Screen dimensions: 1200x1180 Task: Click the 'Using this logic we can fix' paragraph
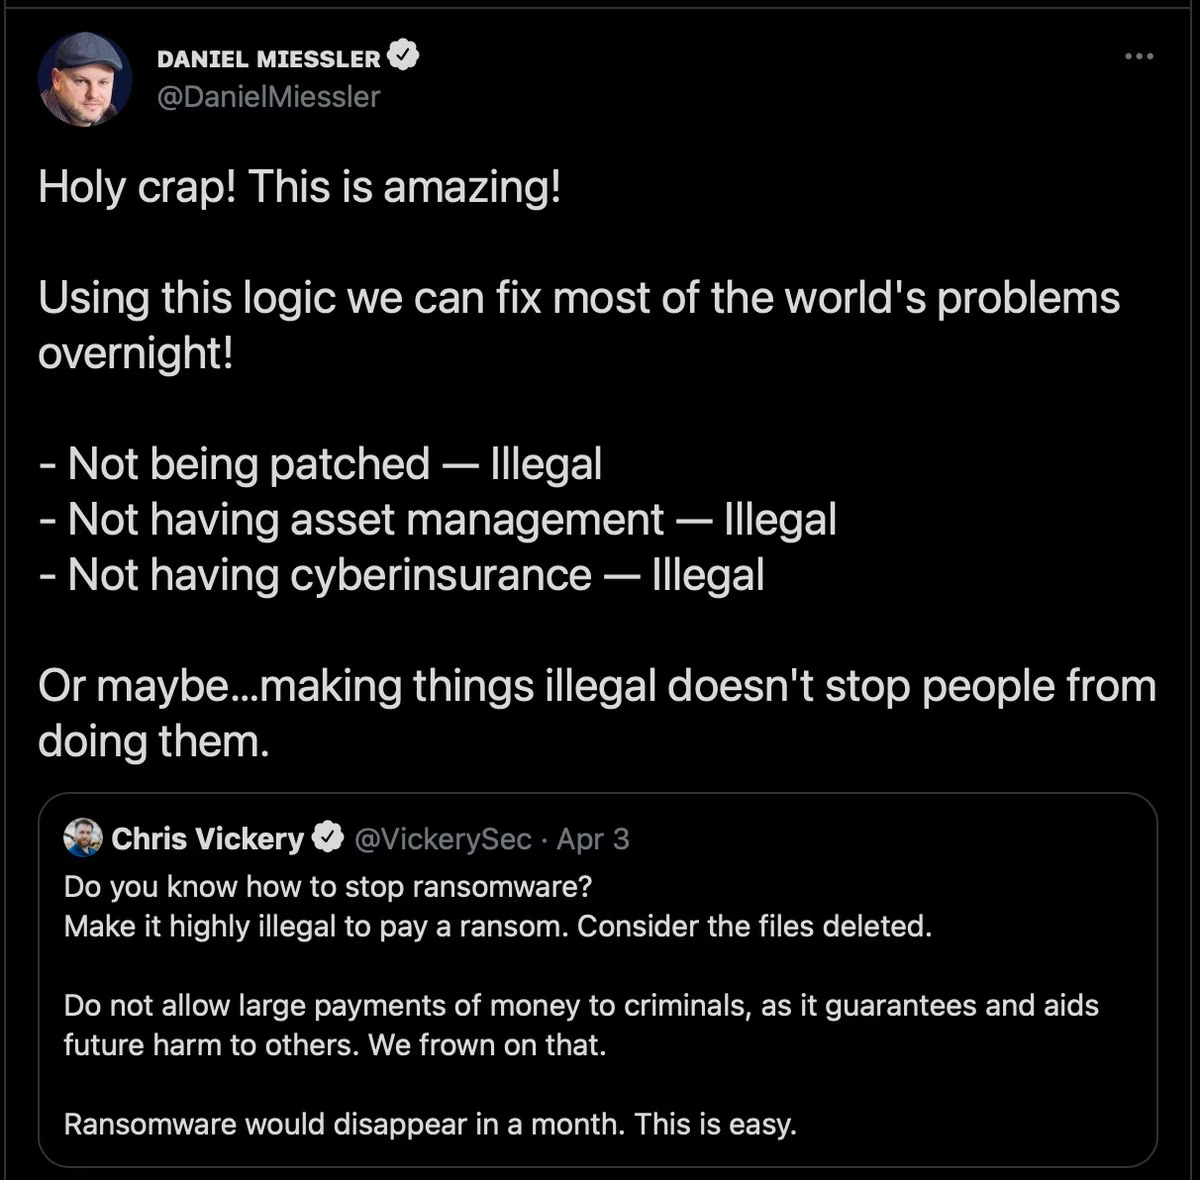point(579,325)
